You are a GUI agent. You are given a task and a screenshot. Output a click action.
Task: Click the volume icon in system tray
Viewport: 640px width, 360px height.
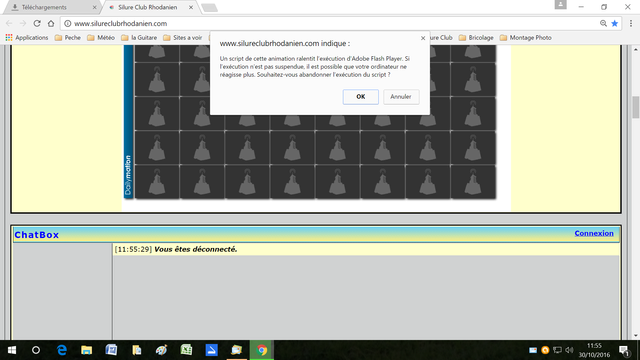[x=569, y=350]
